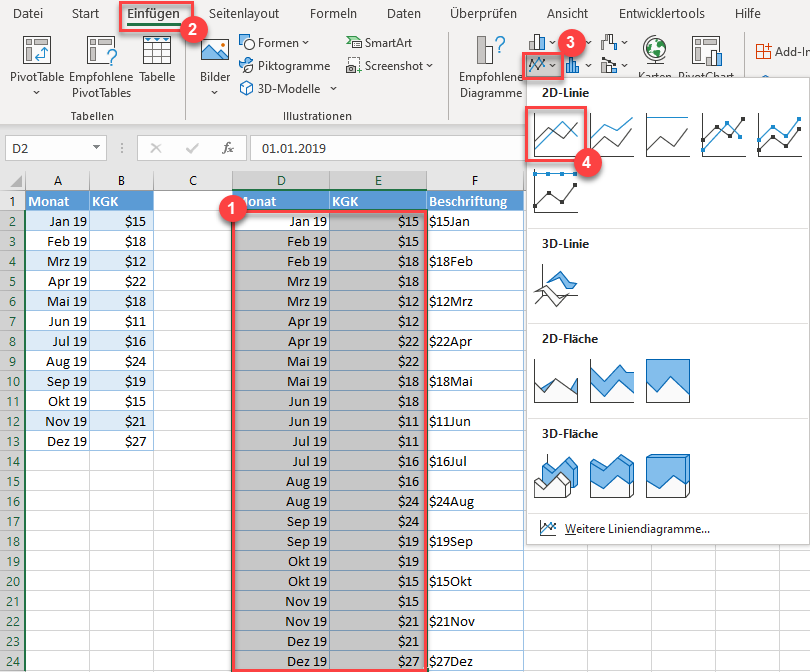Insert a PivotChart
810x672 pixels.
706,54
